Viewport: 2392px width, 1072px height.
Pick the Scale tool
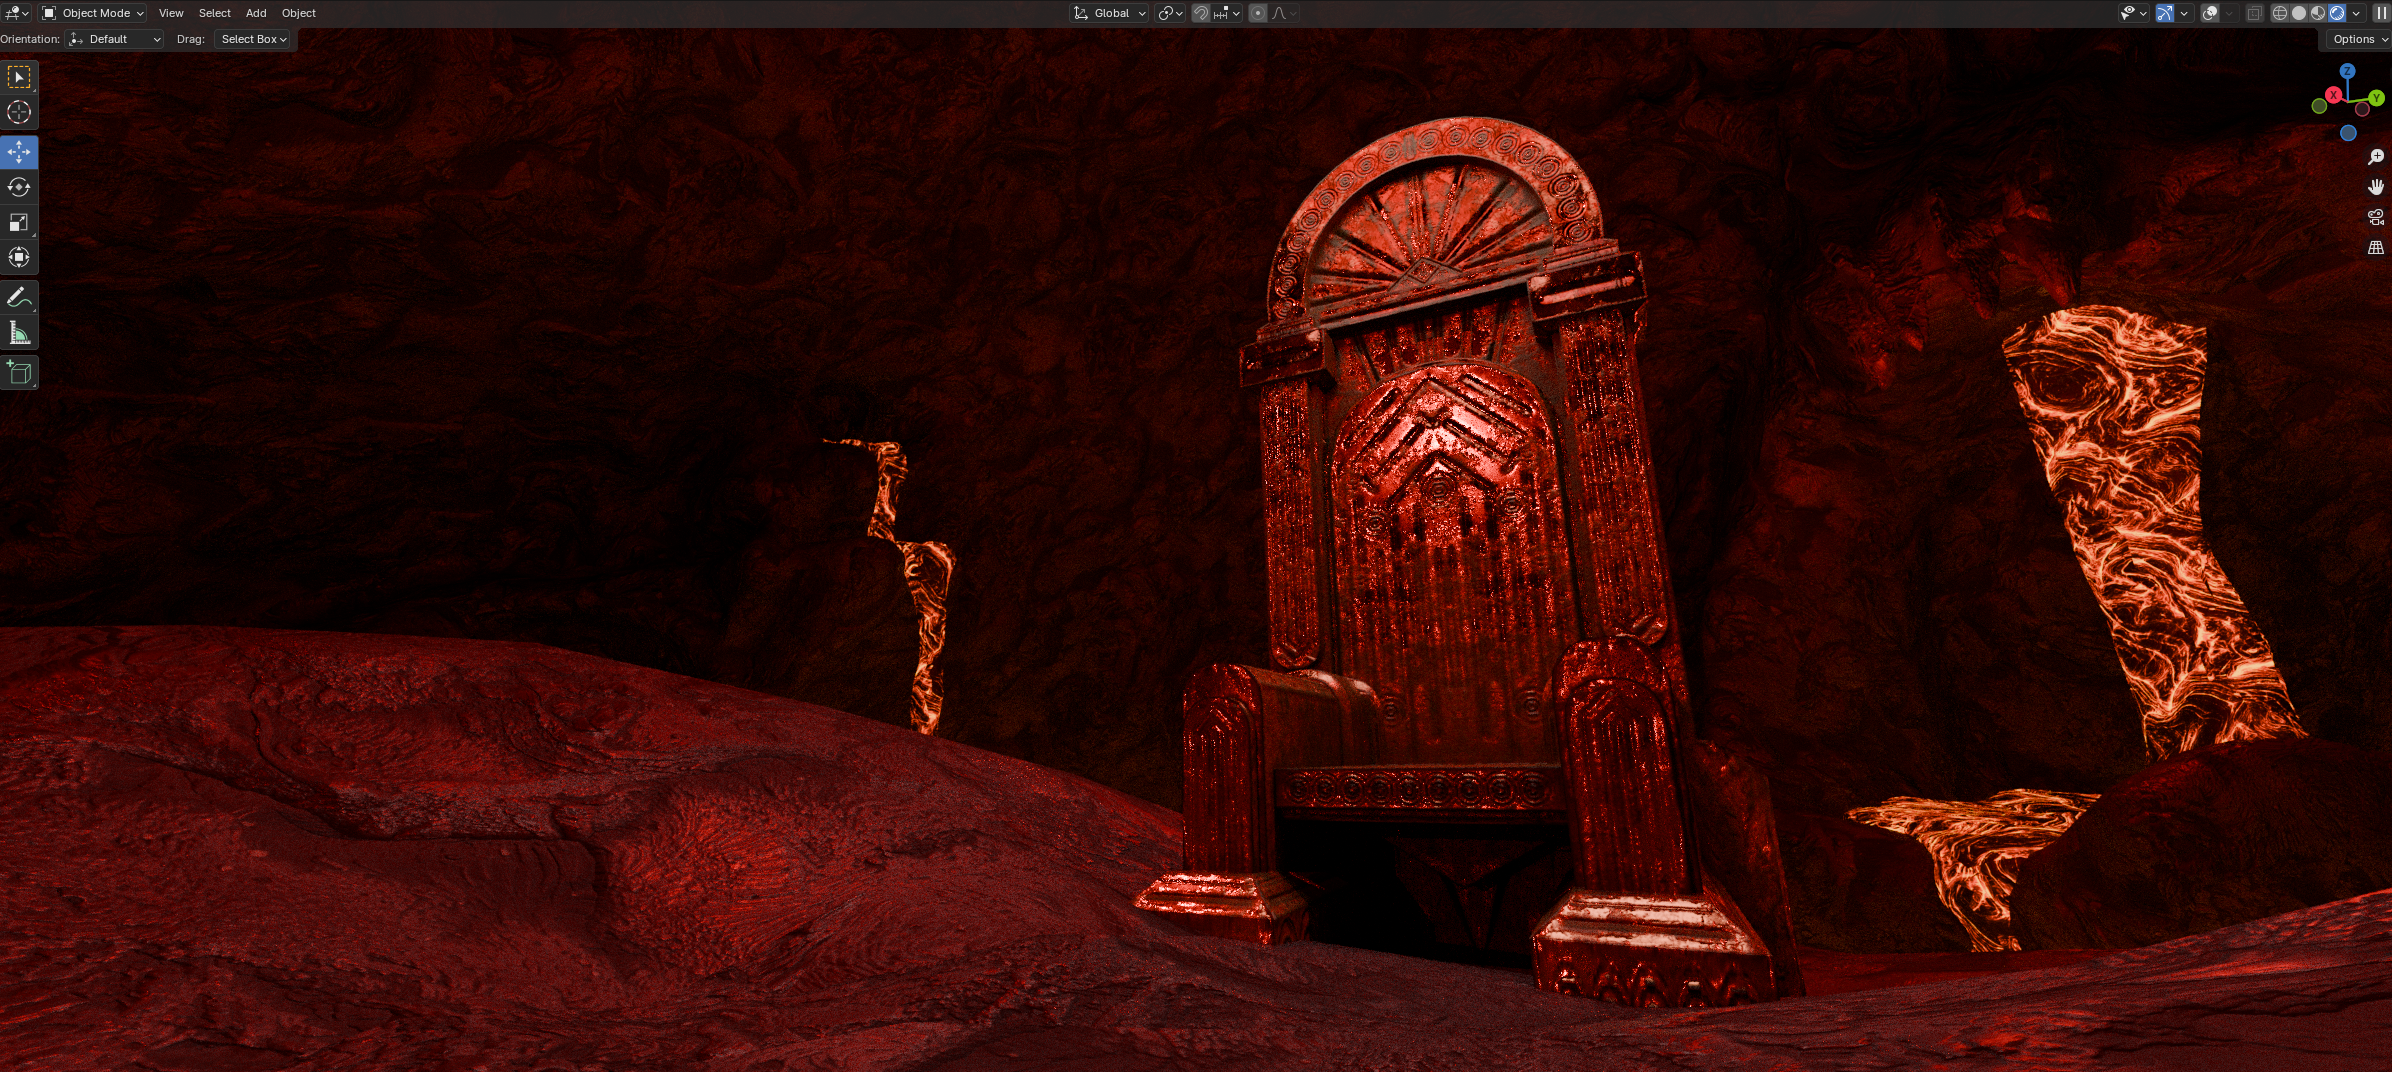point(19,222)
